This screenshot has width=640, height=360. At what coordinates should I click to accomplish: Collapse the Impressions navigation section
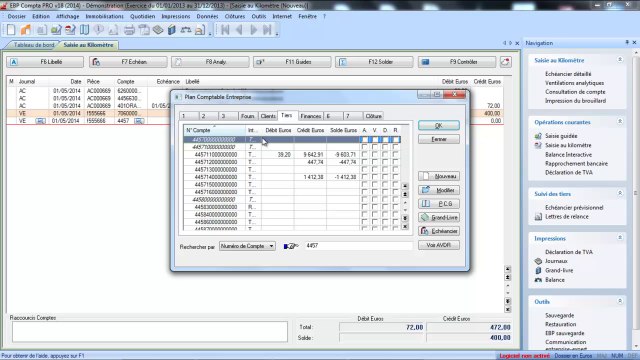click(x=620, y=238)
